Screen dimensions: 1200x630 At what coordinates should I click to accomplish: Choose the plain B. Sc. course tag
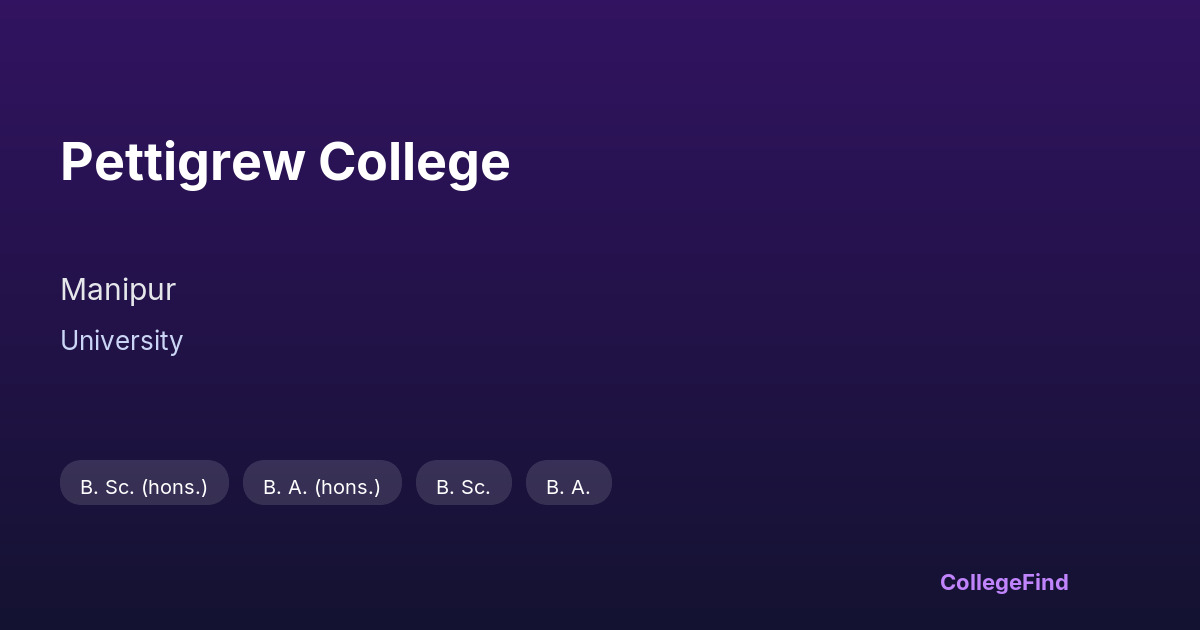463,486
